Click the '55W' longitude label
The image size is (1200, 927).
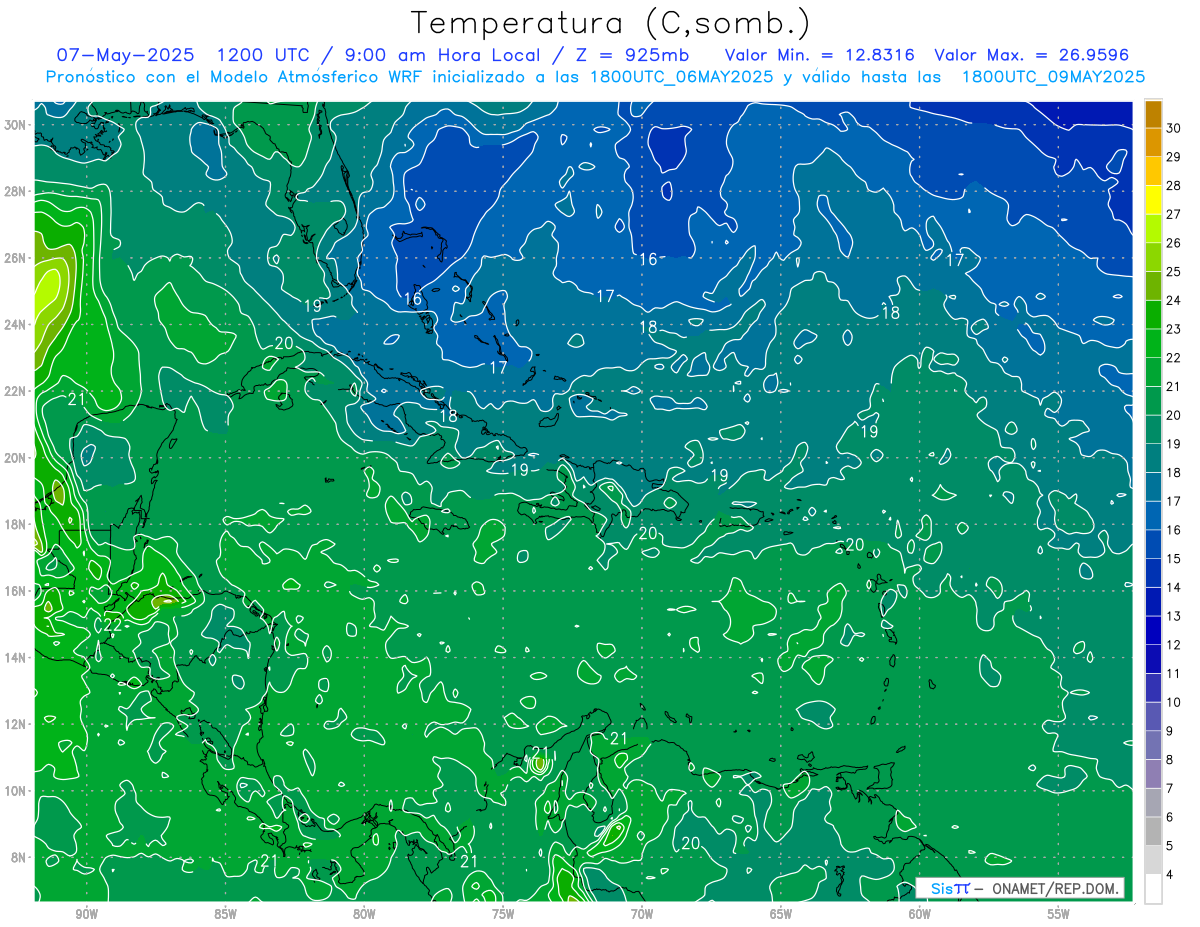click(1059, 914)
